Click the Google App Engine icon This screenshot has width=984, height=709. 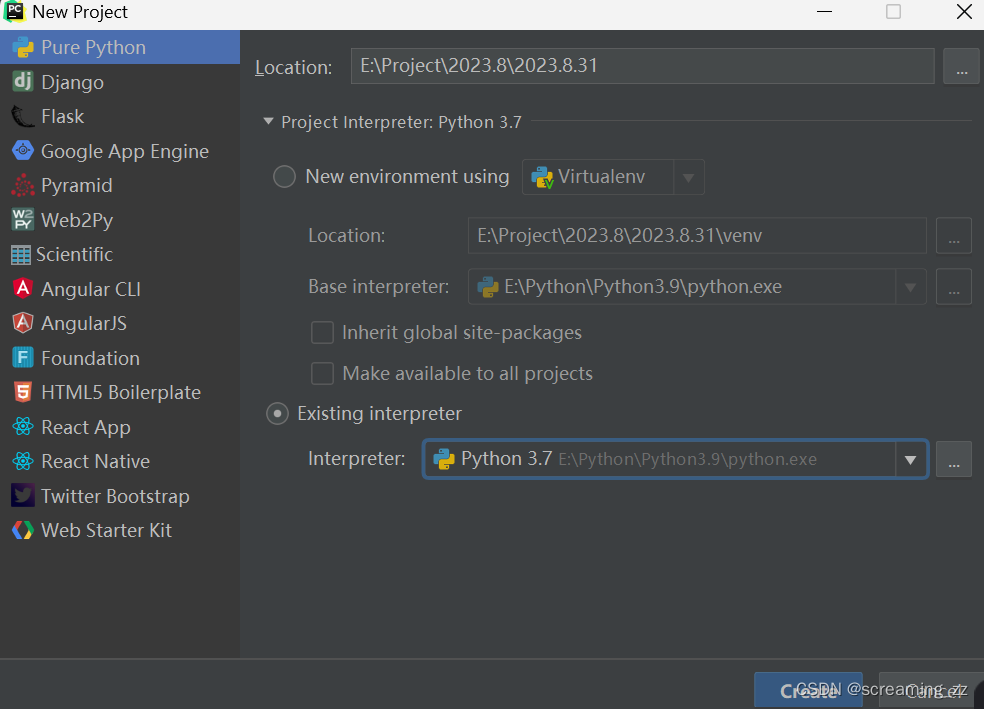point(23,151)
